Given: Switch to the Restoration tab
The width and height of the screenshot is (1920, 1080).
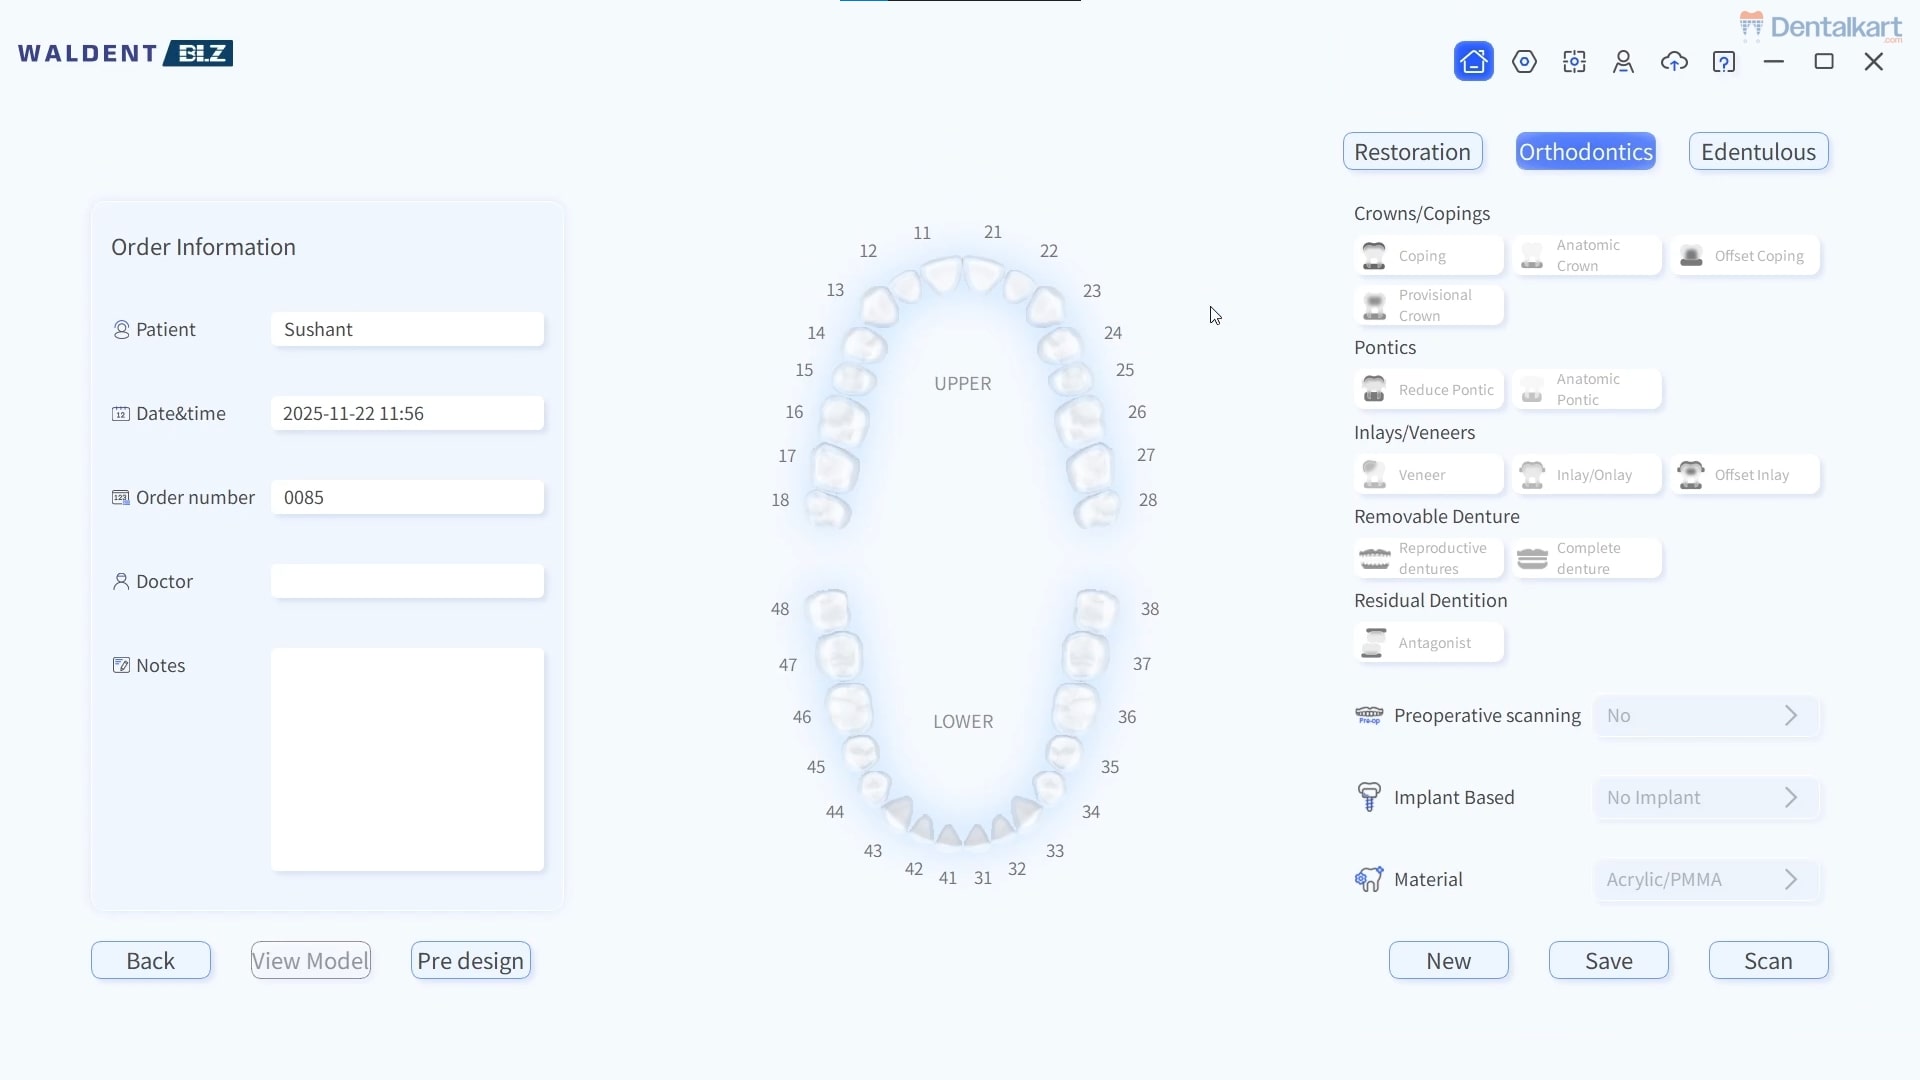Looking at the screenshot, I should coord(1412,152).
